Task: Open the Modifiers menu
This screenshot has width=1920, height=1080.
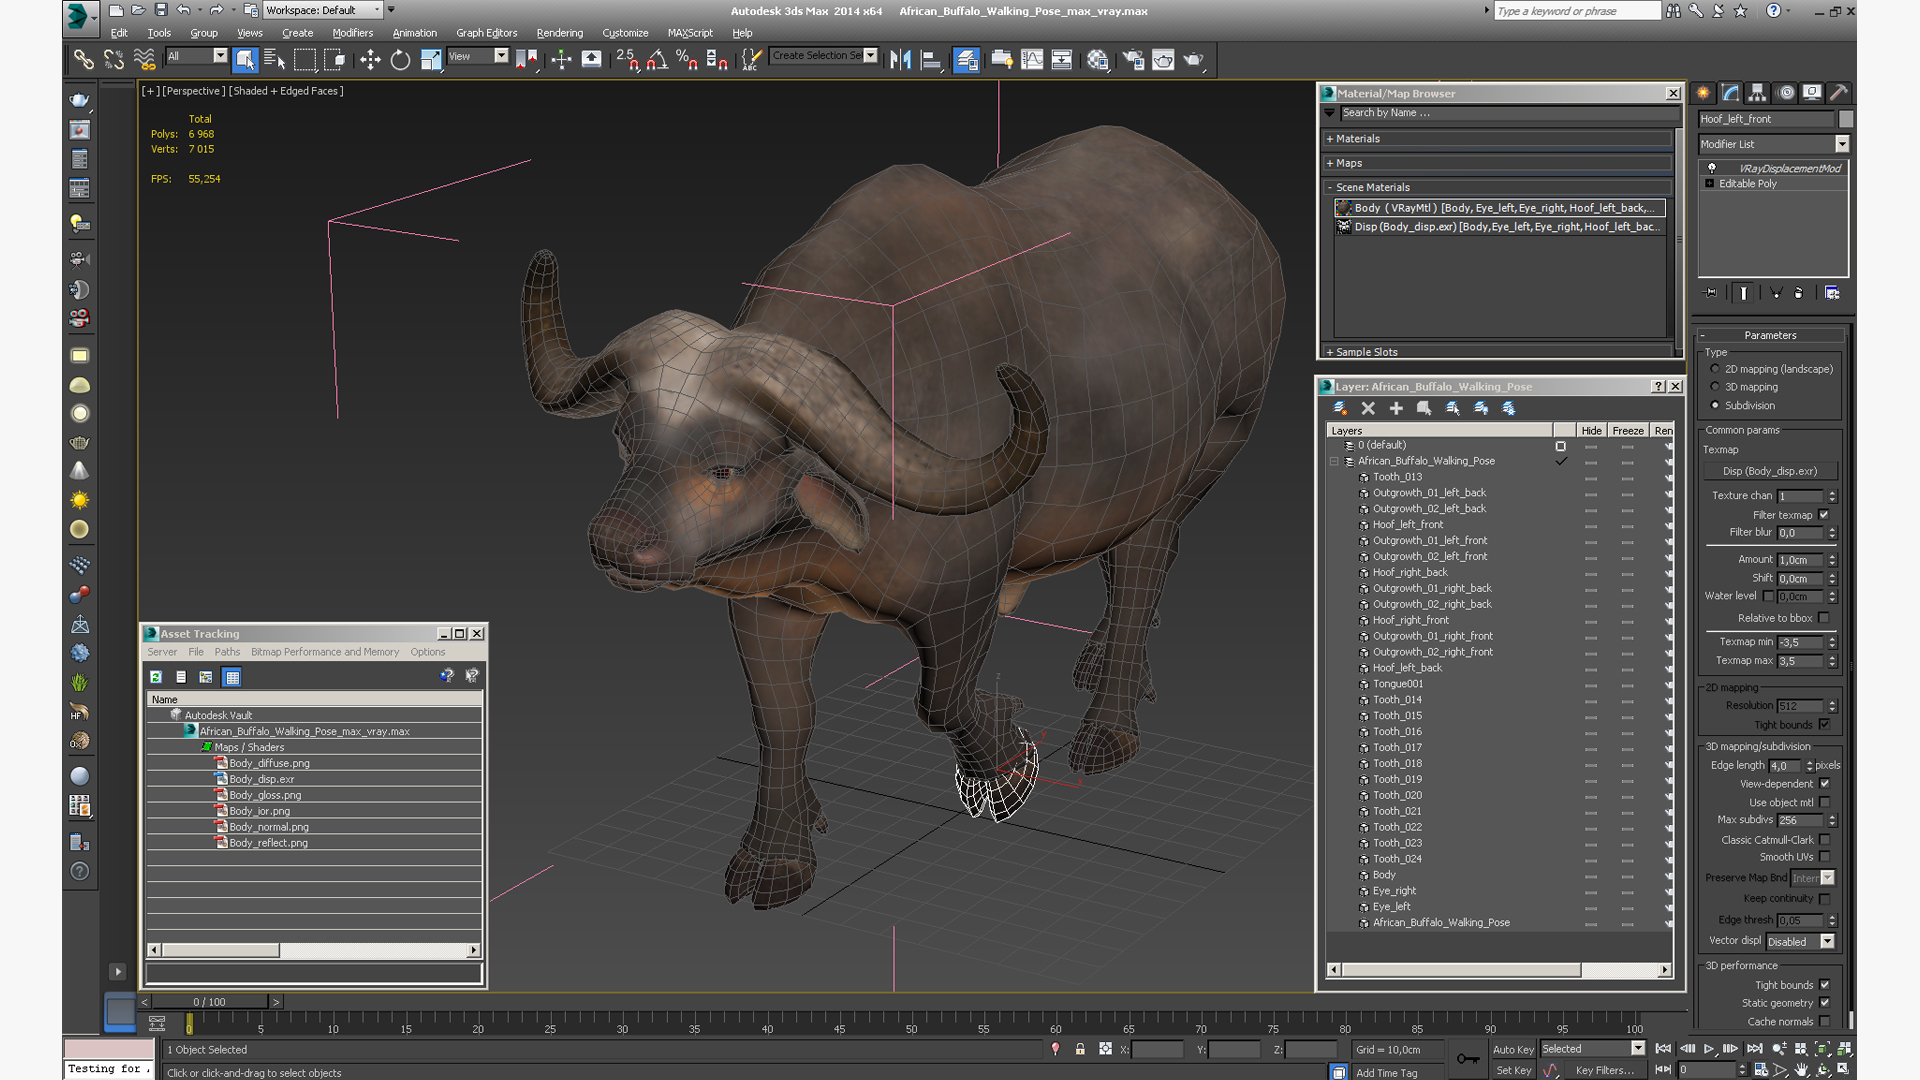Action: [352, 33]
